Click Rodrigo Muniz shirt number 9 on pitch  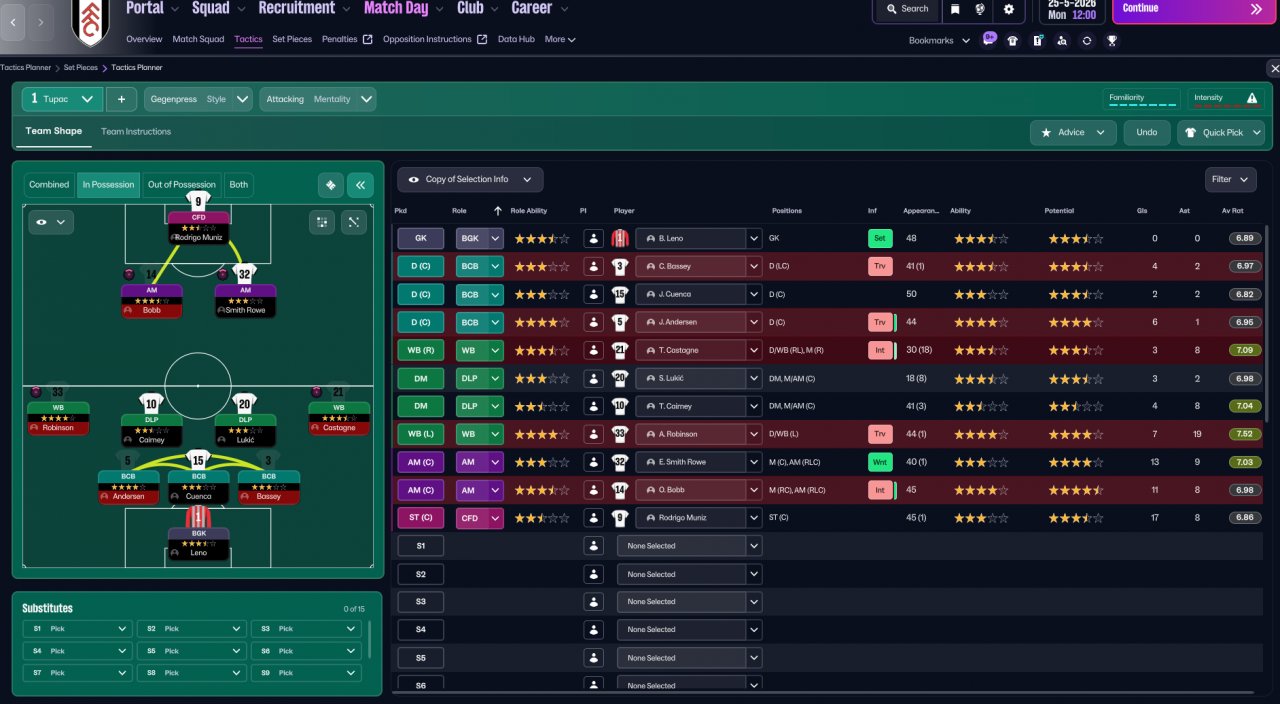(198, 201)
